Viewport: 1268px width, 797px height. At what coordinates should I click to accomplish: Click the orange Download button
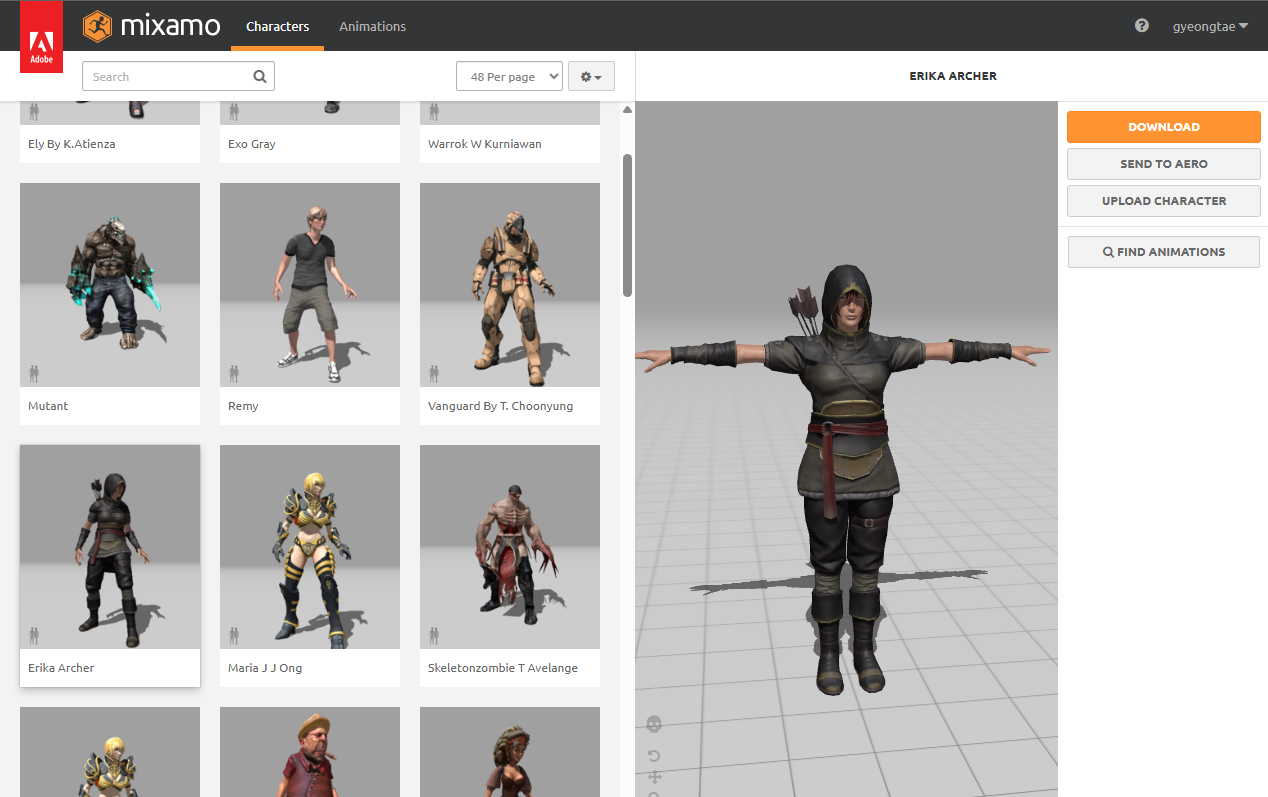pyautogui.click(x=1164, y=127)
